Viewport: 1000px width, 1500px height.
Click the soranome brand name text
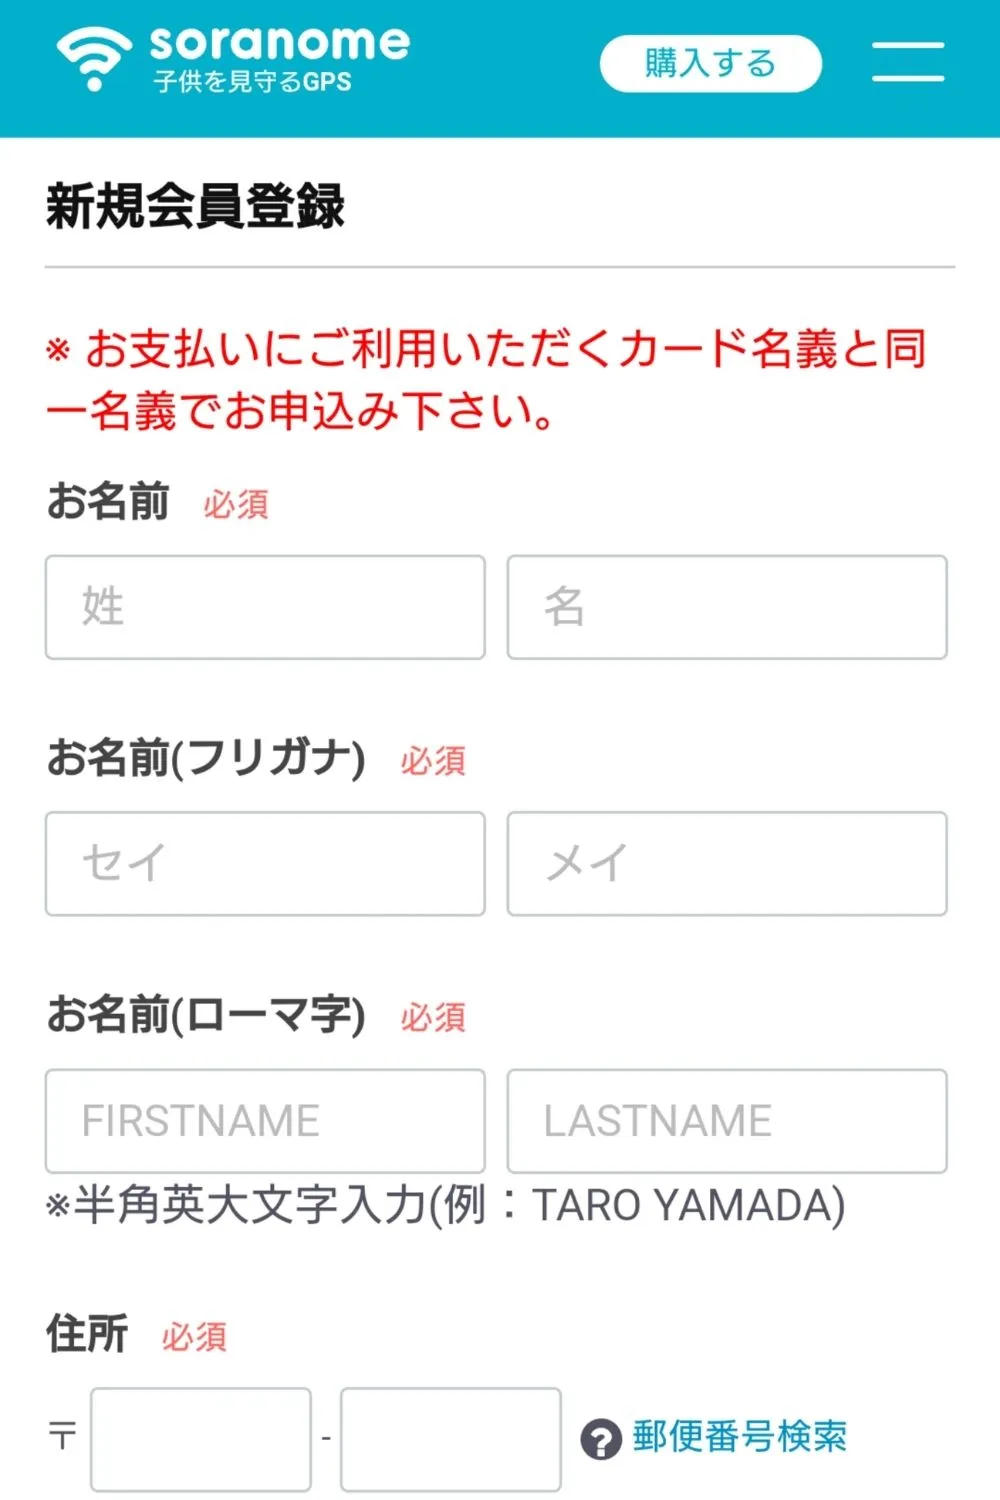point(280,42)
